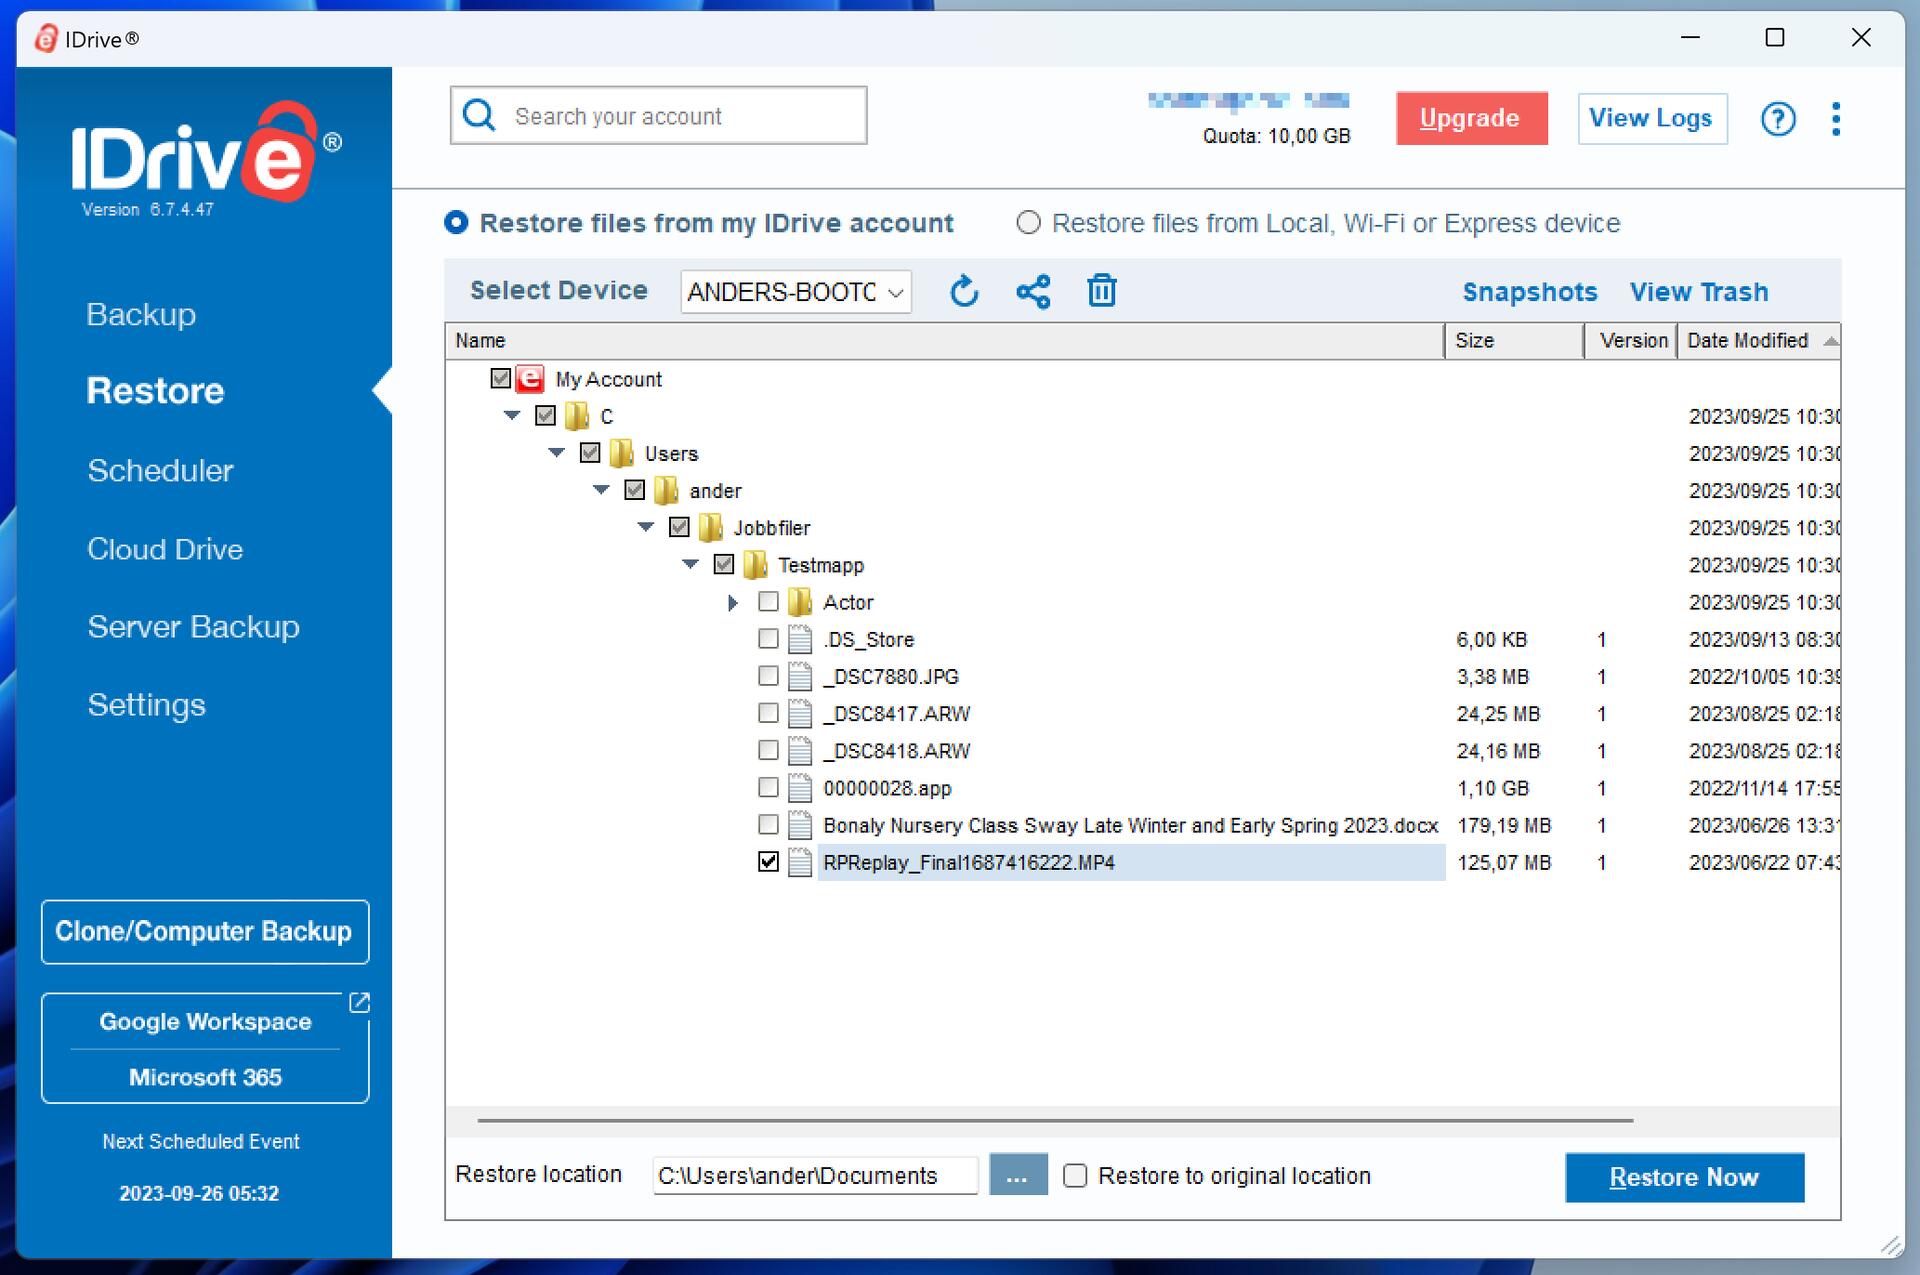The image size is (1920, 1275).
Task: Collapse the Jobbfiler folder
Action: [646, 527]
